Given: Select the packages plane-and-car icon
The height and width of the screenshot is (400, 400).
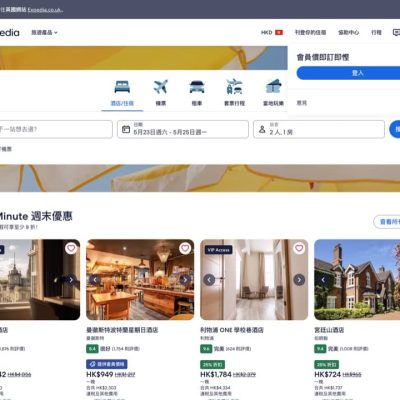Looking at the screenshot, I should pos(234,87).
